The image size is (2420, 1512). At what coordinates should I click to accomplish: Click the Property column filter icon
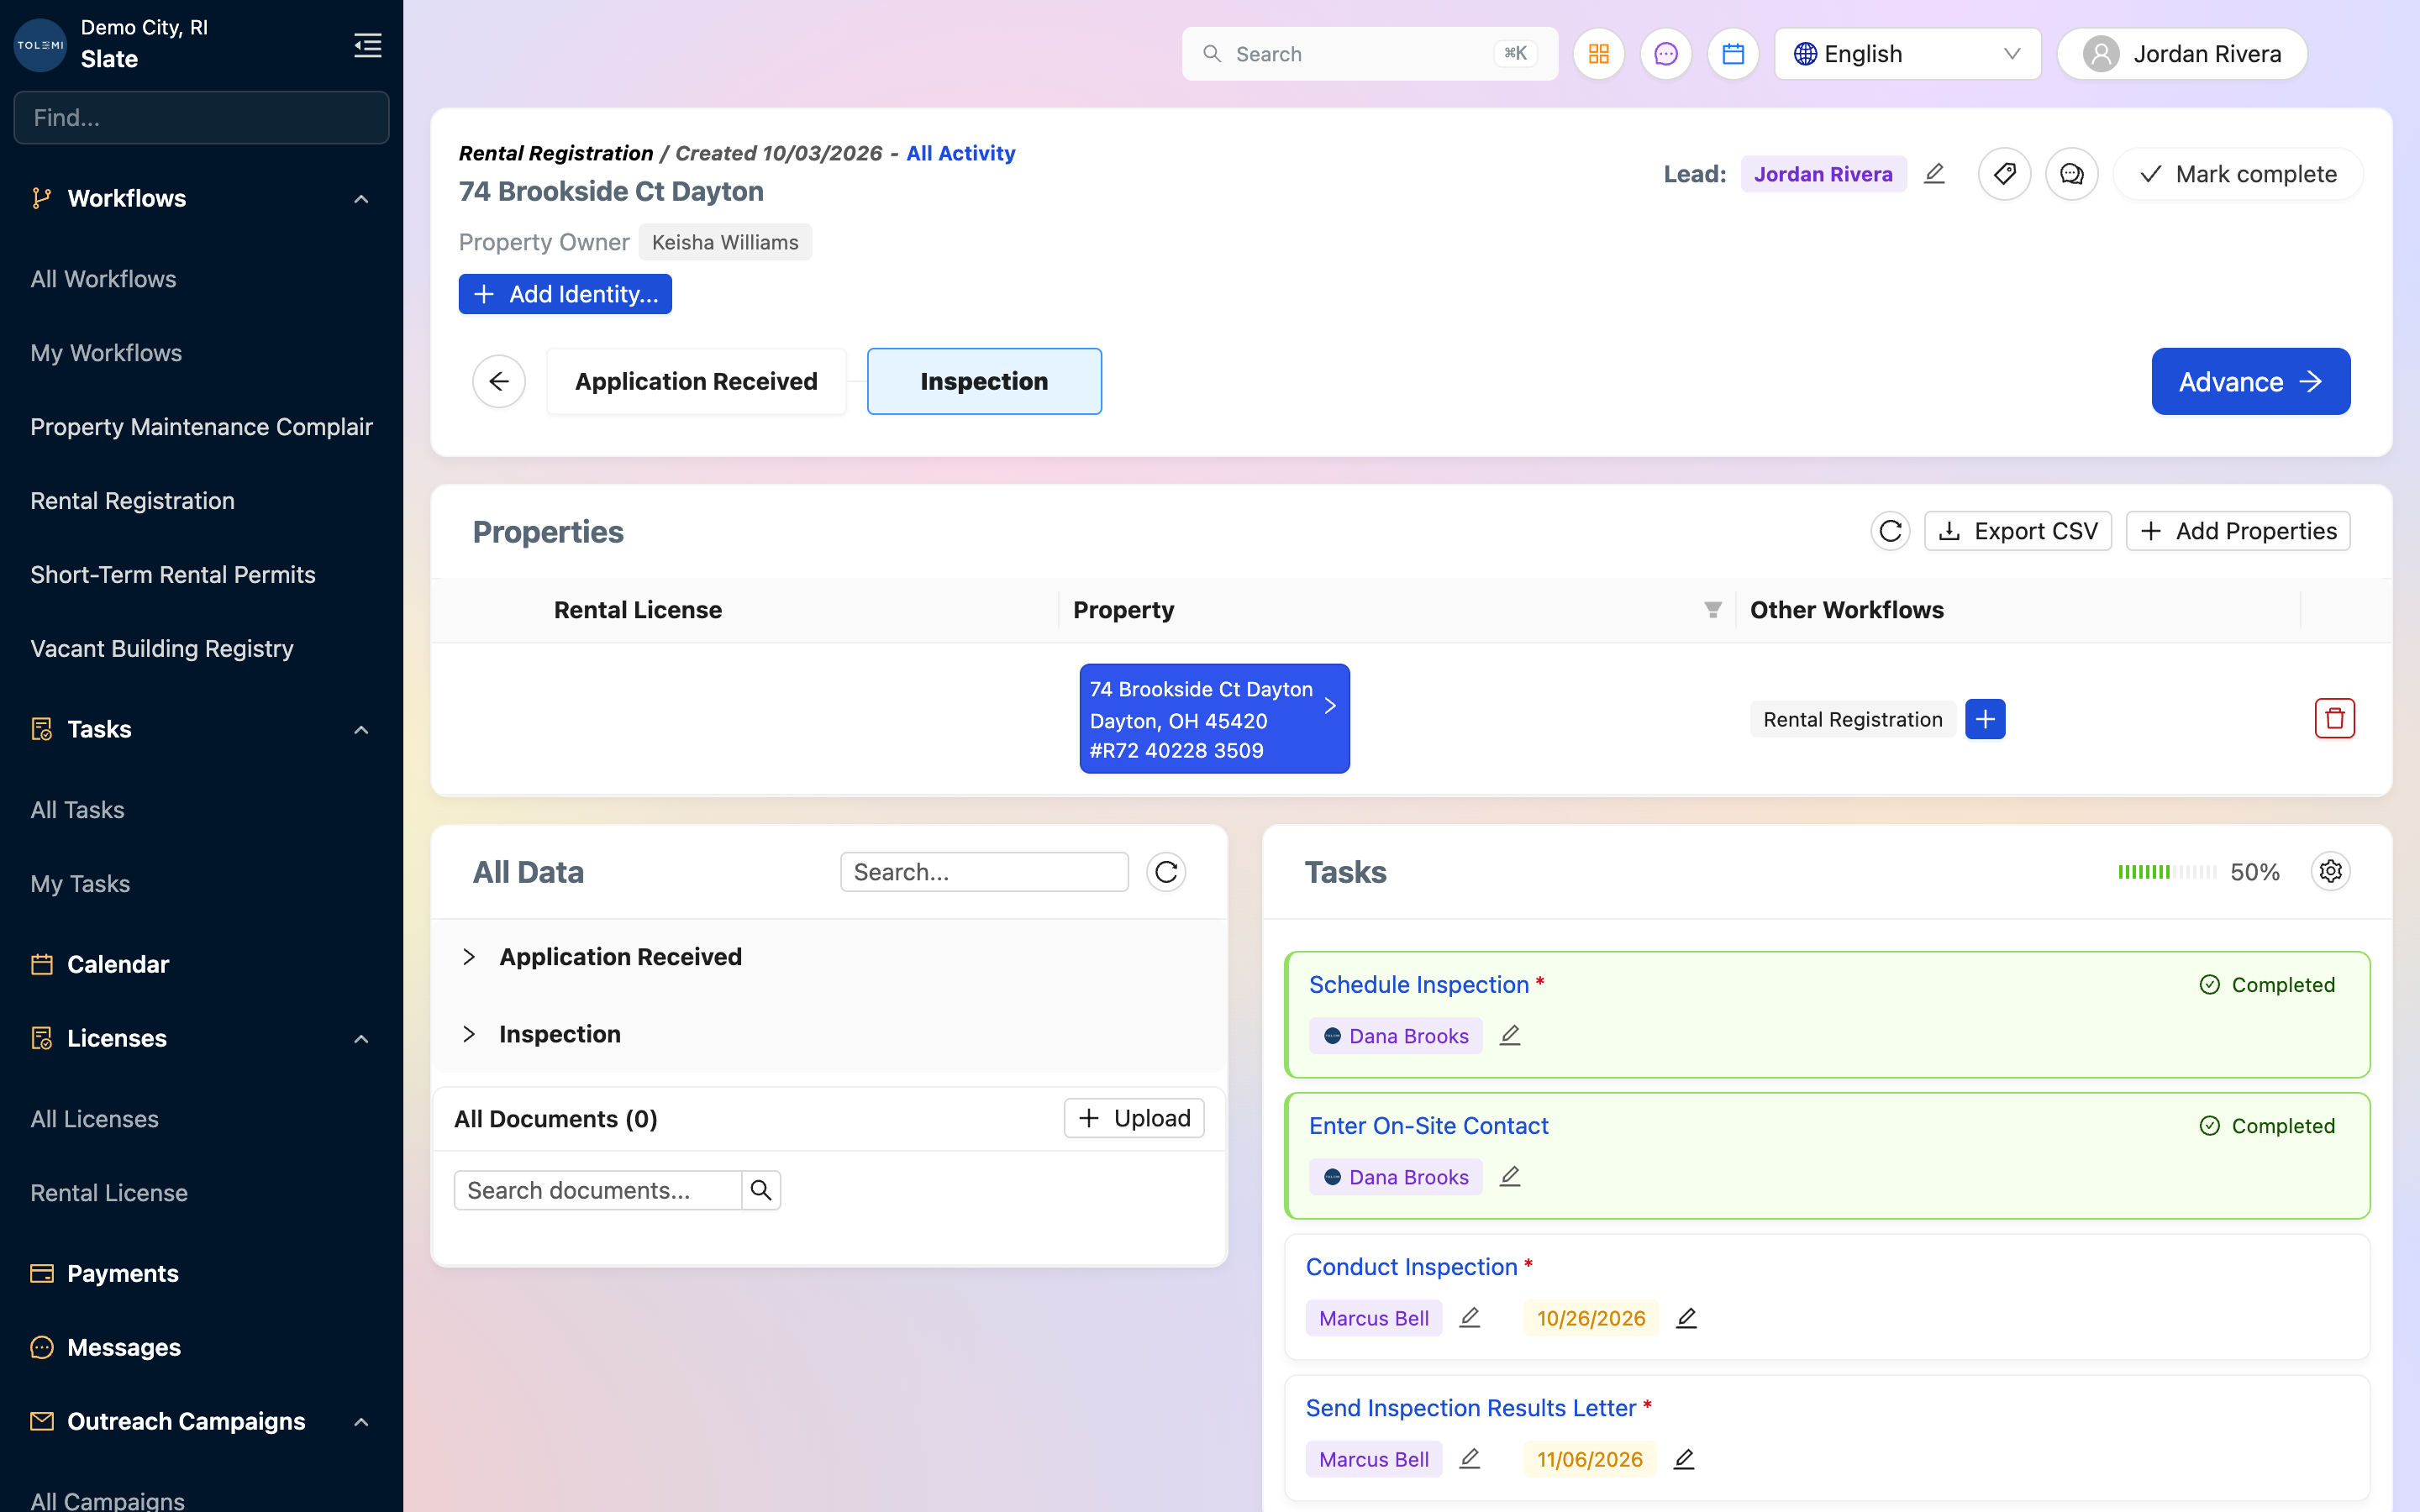tap(1712, 610)
